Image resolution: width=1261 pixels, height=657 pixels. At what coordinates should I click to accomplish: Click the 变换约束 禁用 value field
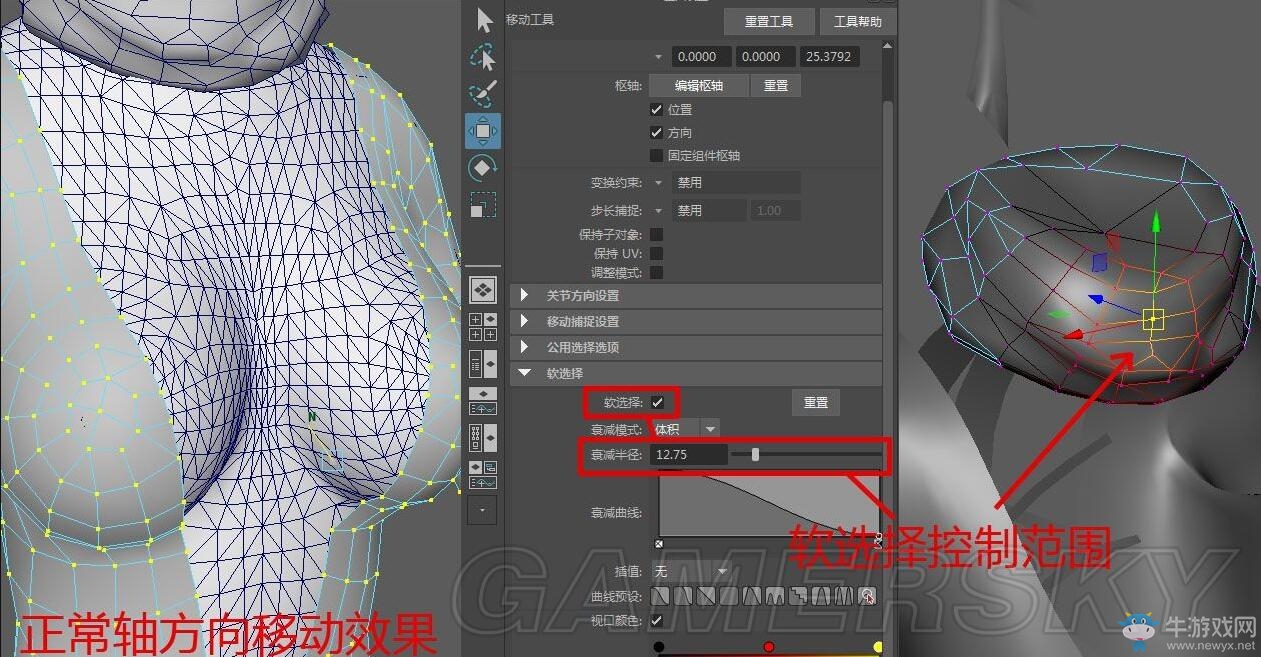737,183
